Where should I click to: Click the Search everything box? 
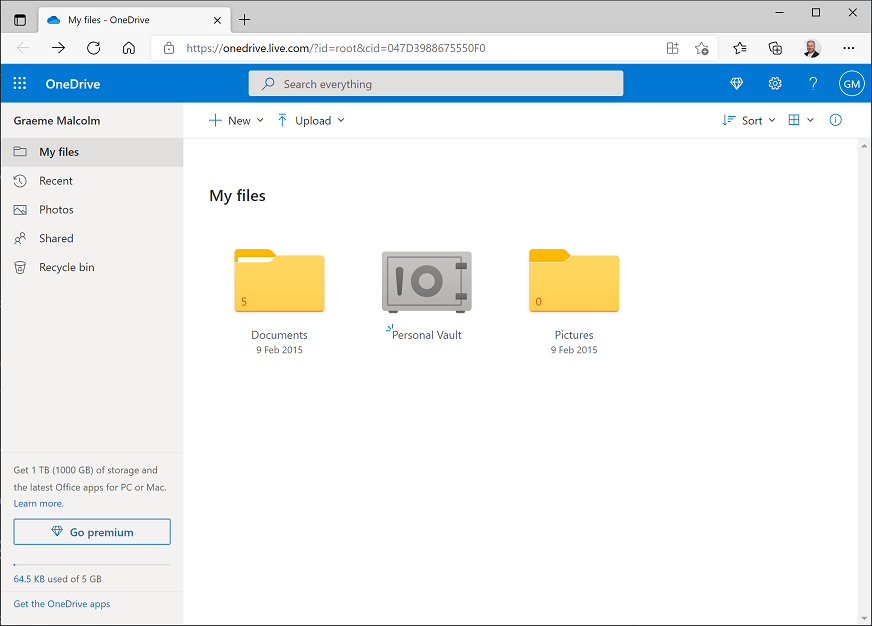click(435, 83)
